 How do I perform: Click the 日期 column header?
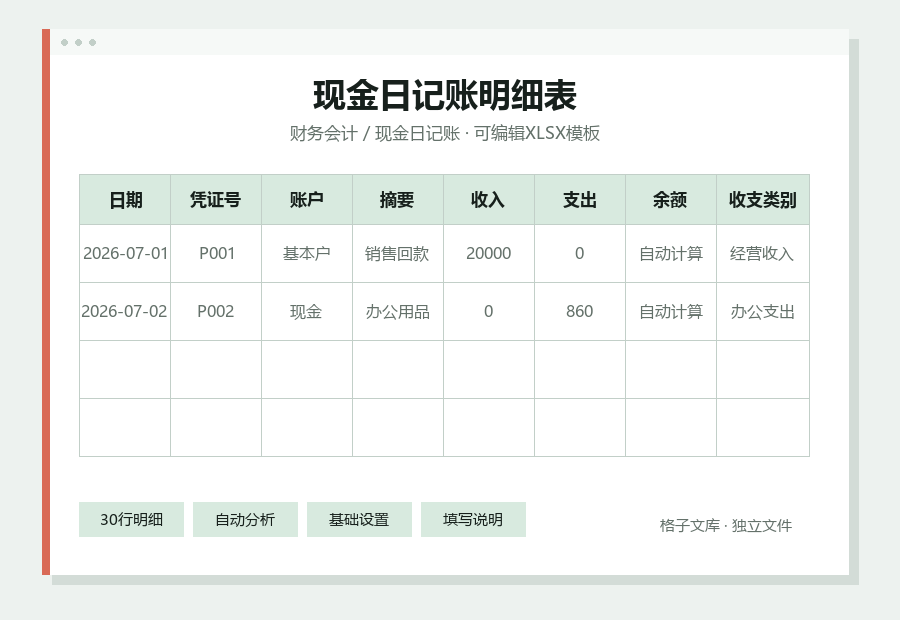pos(125,200)
